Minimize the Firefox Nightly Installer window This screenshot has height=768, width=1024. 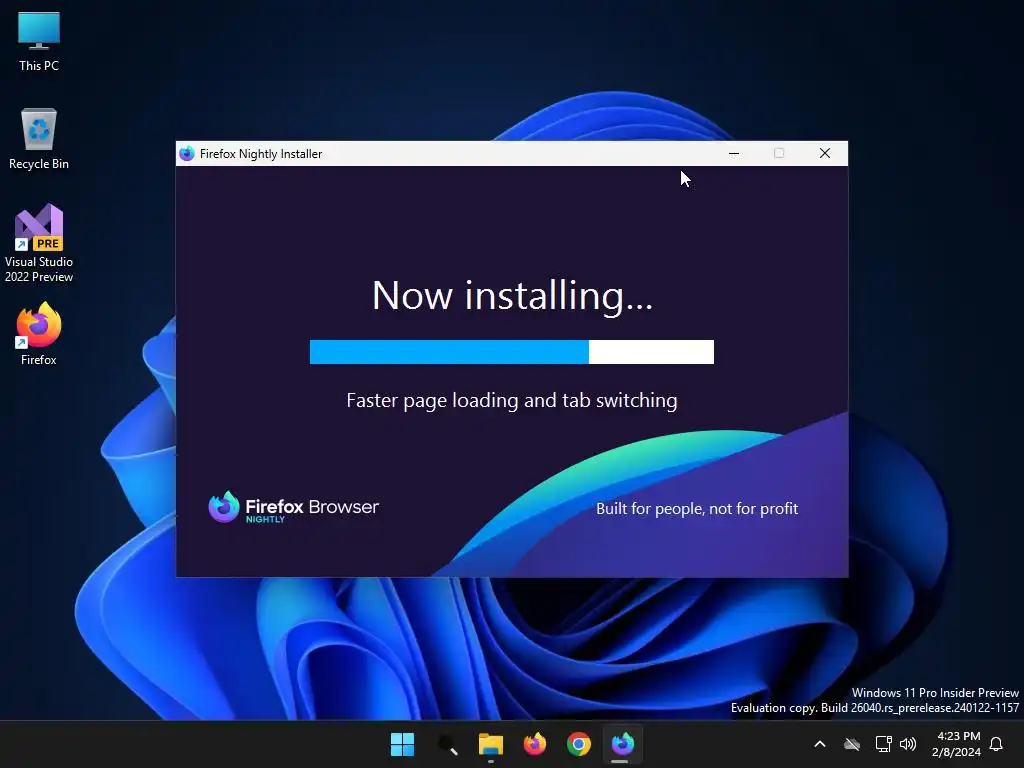734,153
